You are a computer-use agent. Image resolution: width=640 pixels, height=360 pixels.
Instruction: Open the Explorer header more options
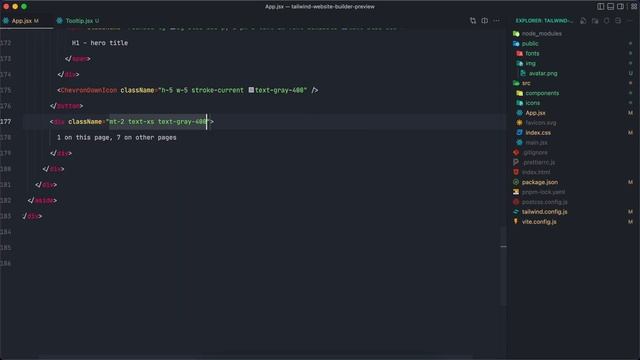tap(630, 20)
